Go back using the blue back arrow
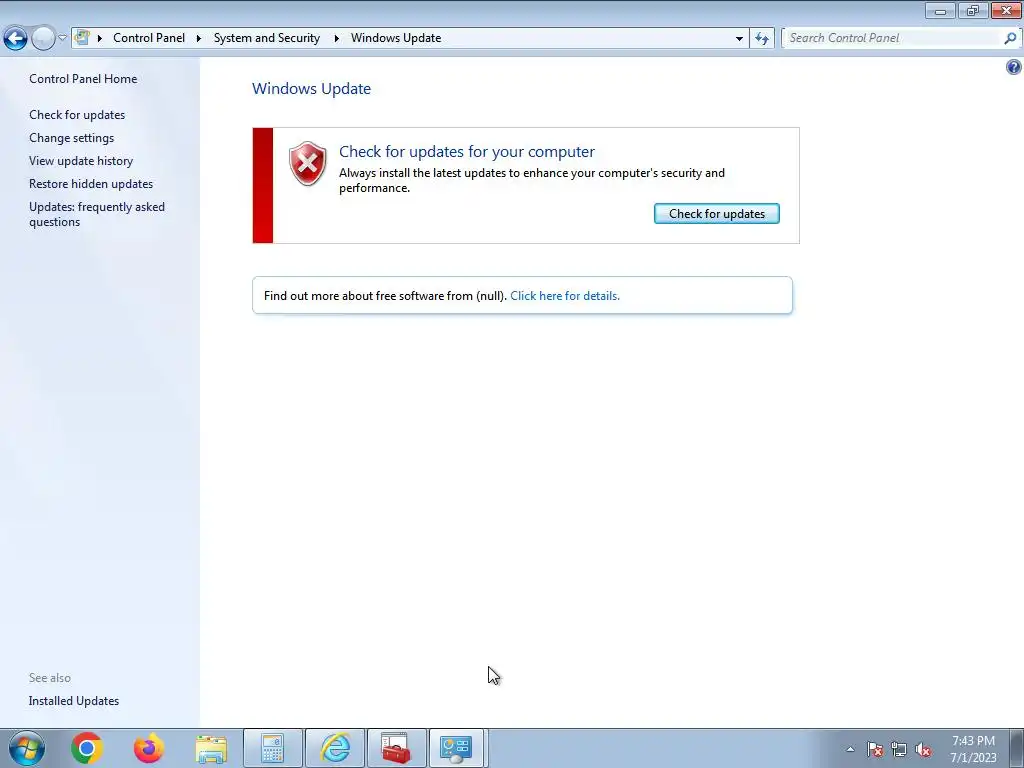This screenshot has width=1024, height=768. (16, 39)
